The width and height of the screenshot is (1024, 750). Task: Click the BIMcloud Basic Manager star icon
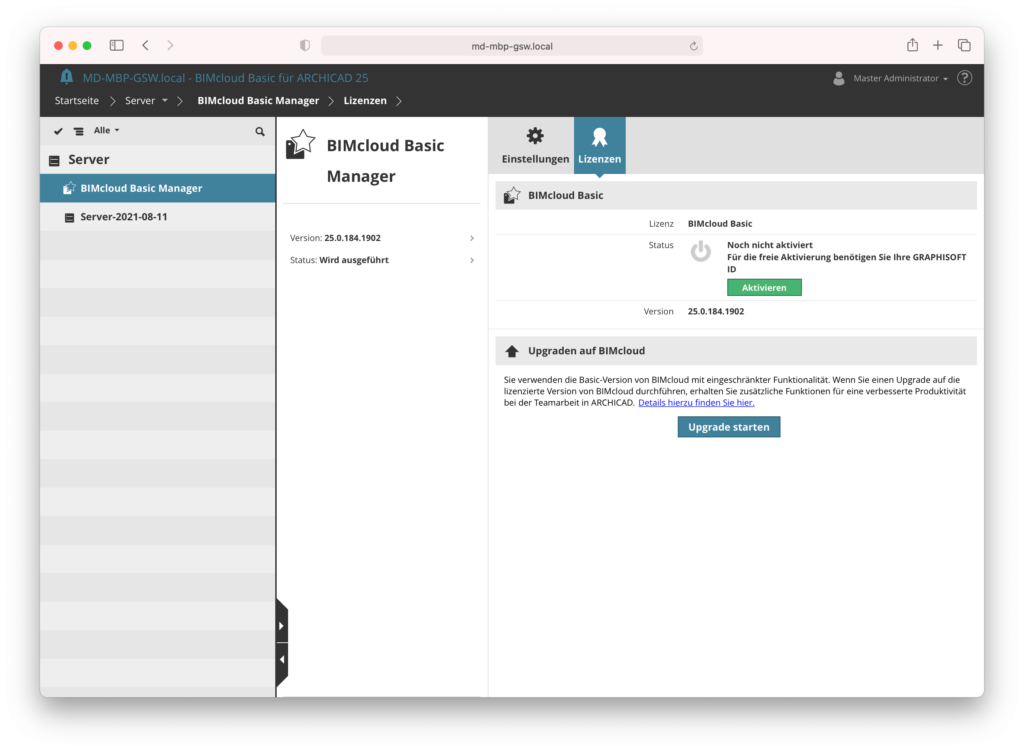(300, 143)
